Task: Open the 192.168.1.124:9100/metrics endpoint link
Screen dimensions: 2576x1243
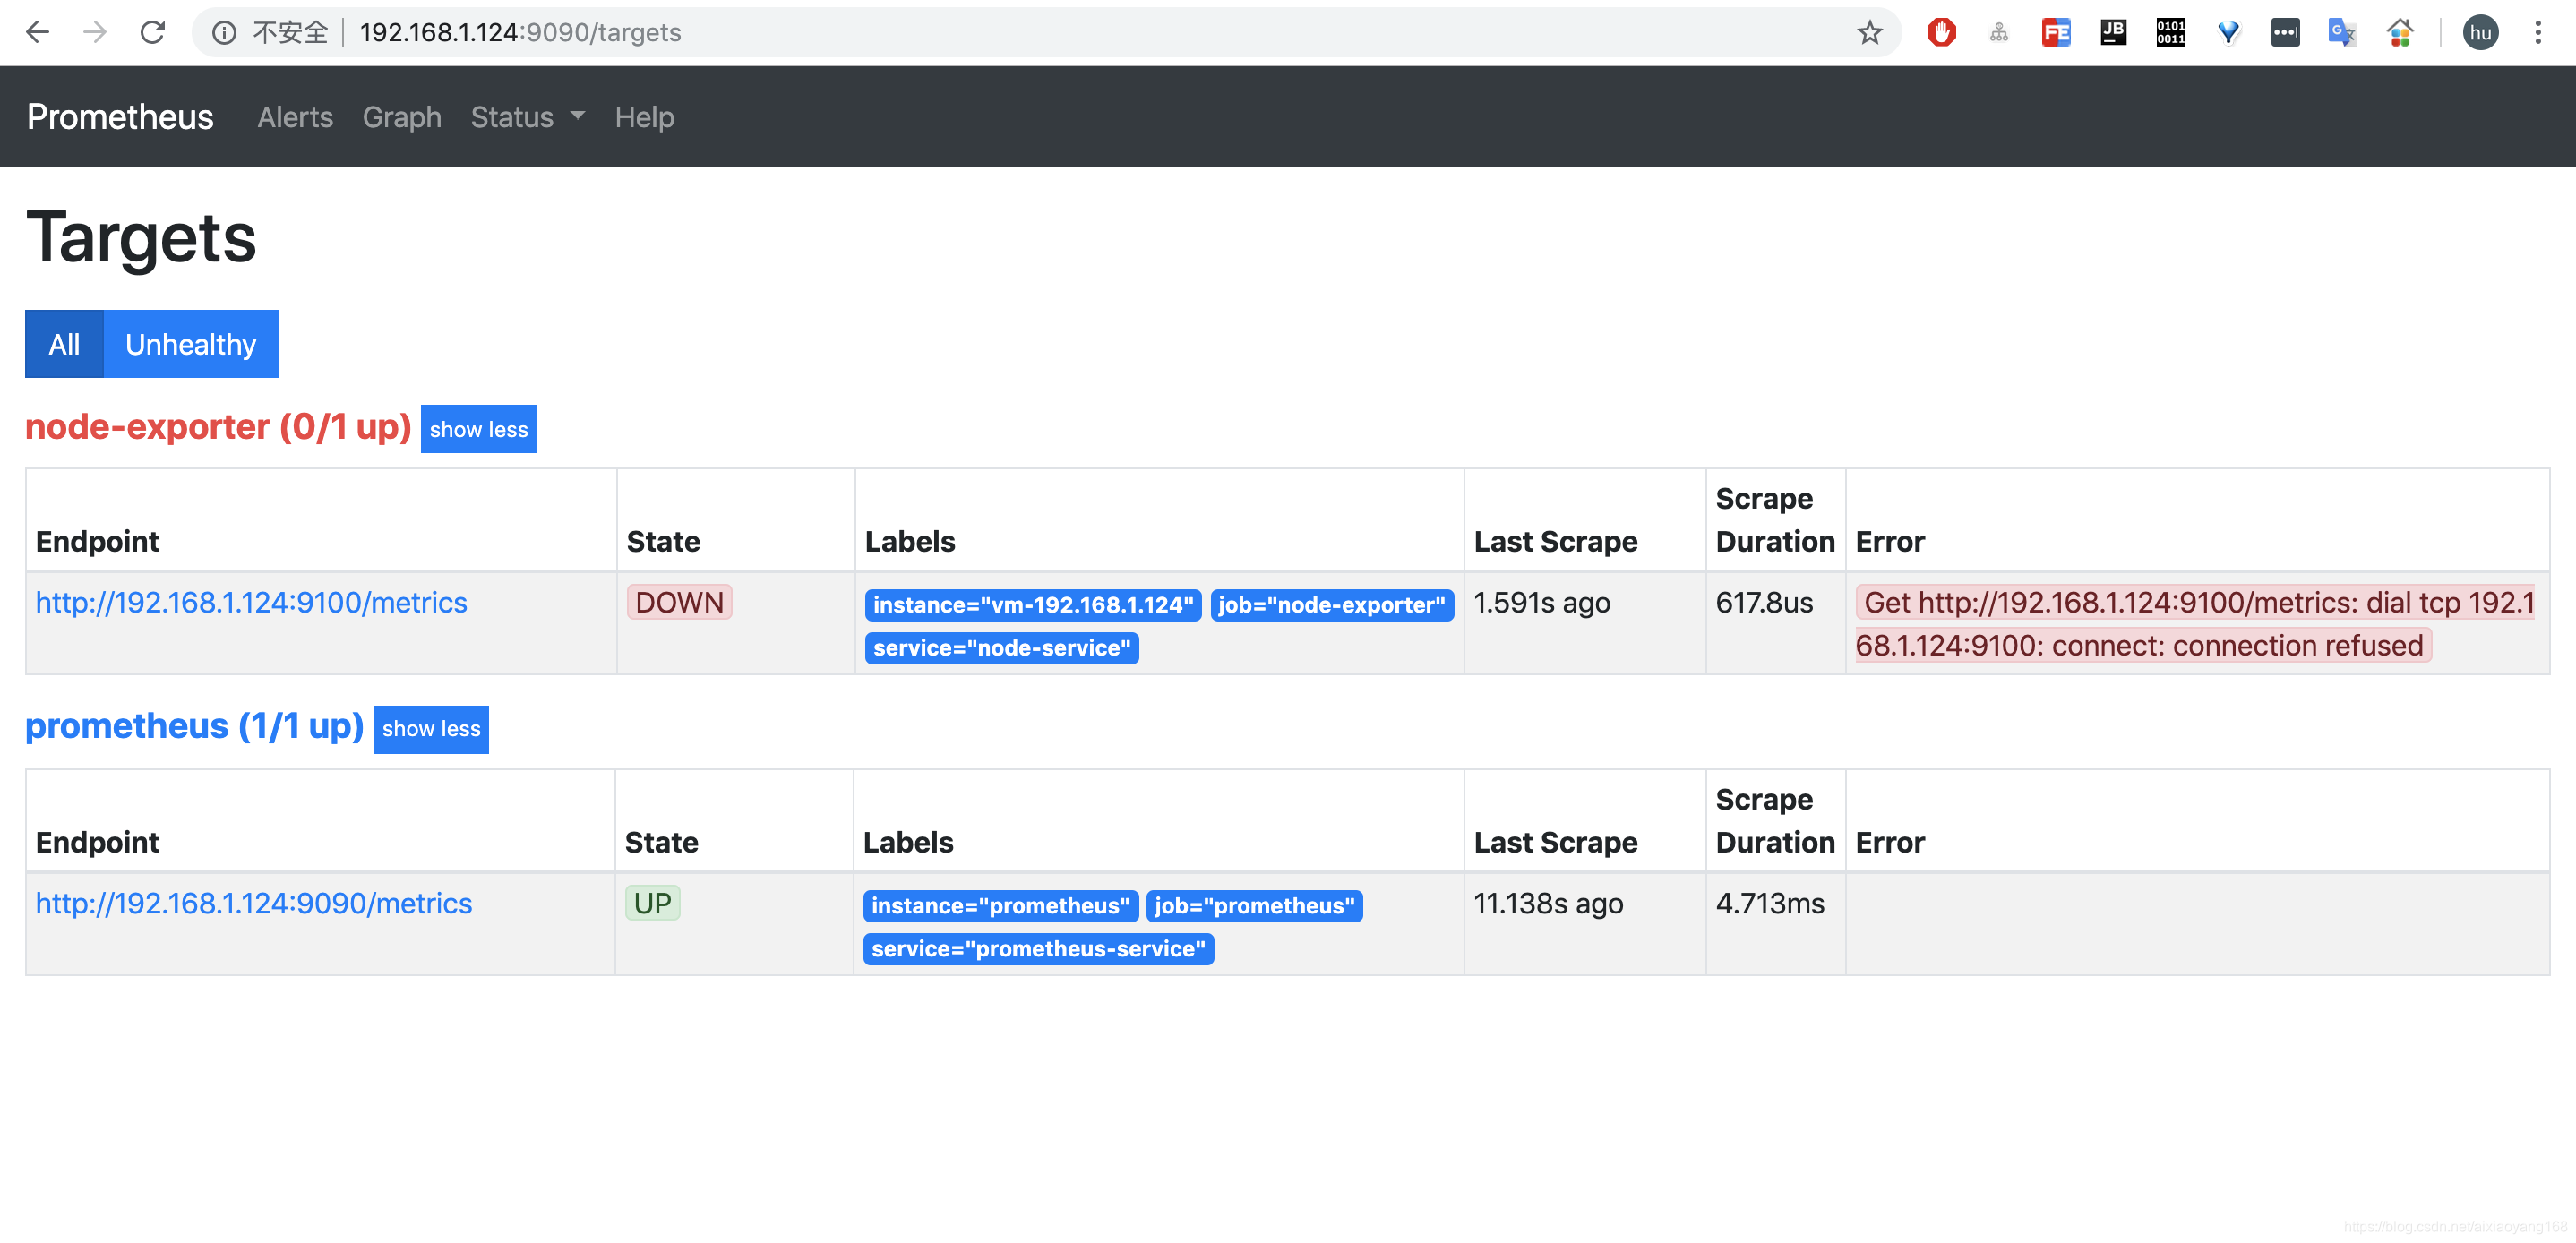Action: pos(251,602)
